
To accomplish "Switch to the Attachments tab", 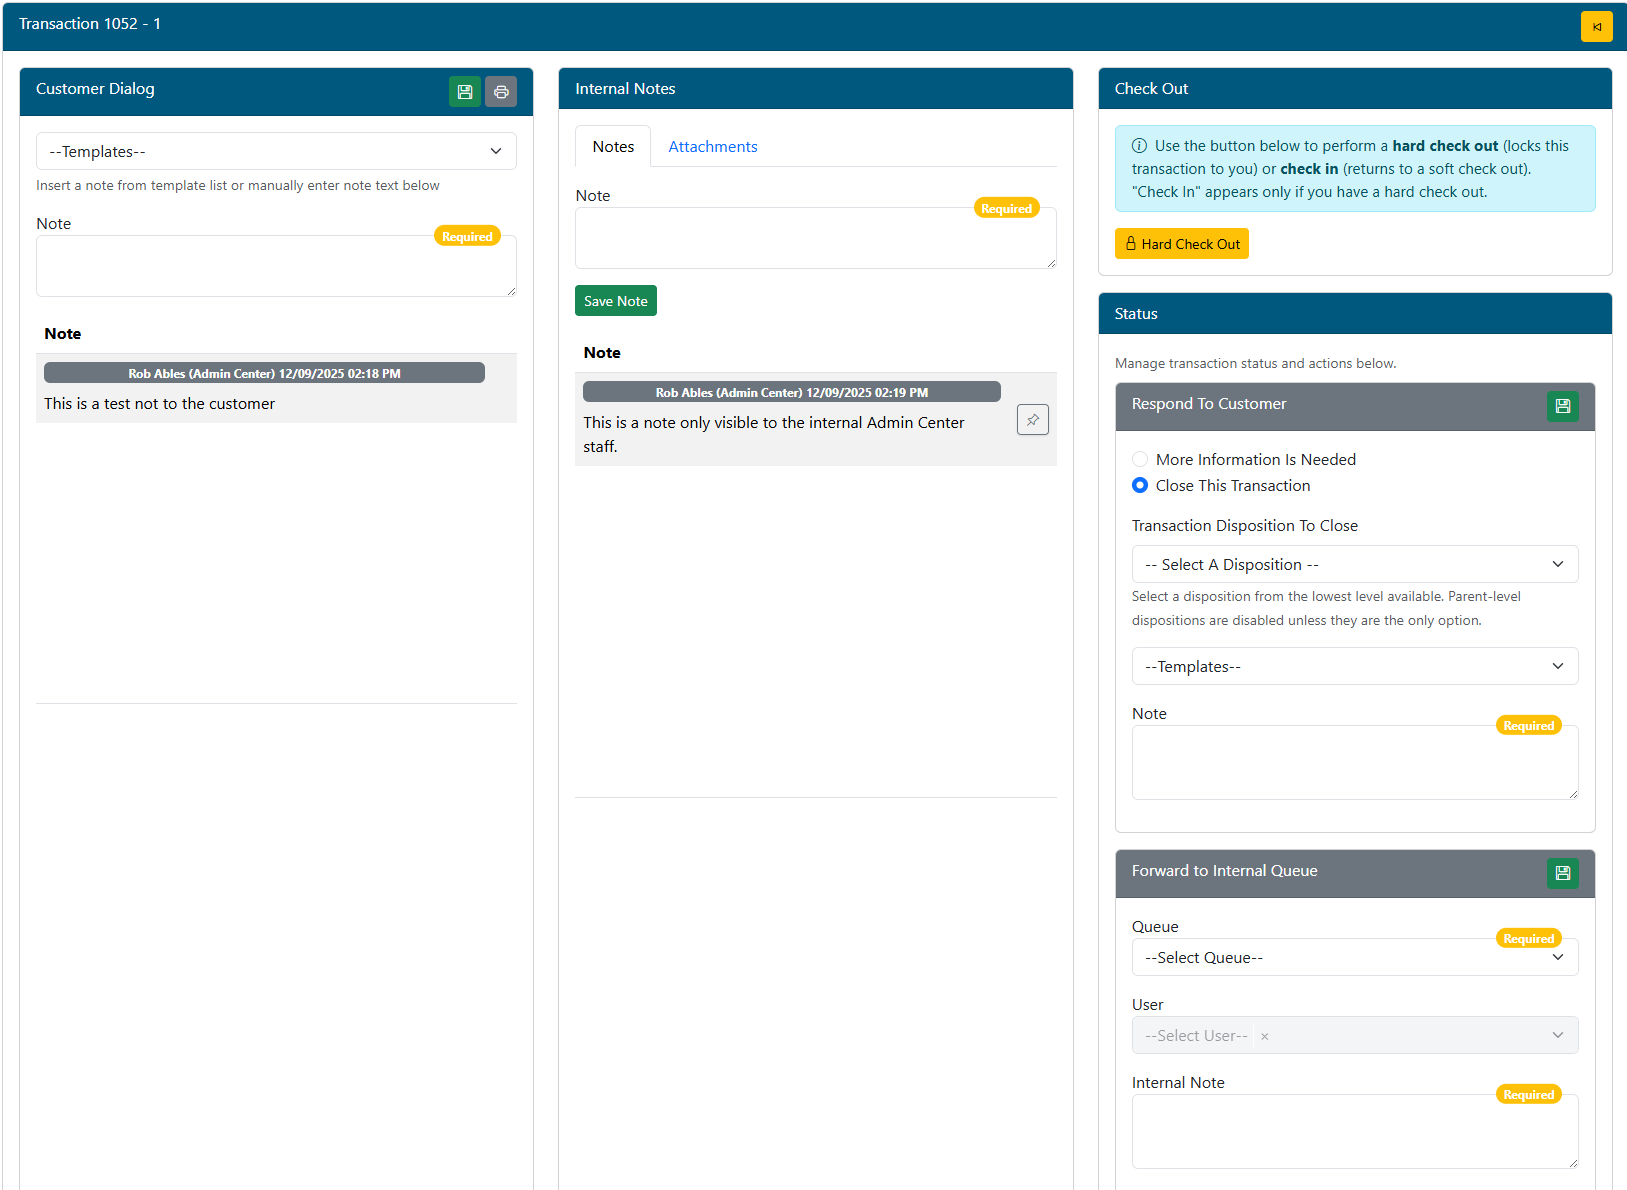I will click(x=712, y=147).
